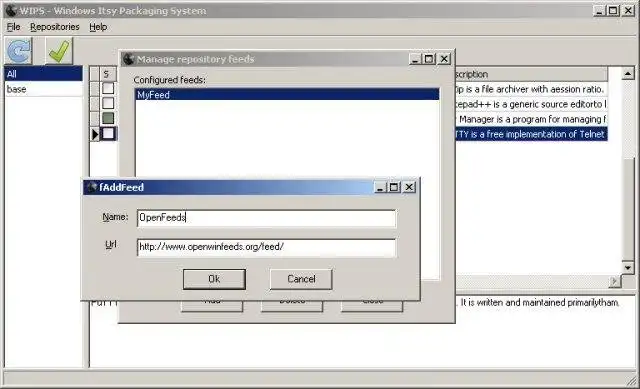Click the package list scroll down arrow
640x389 pixels.
click(x=628, y=268)
